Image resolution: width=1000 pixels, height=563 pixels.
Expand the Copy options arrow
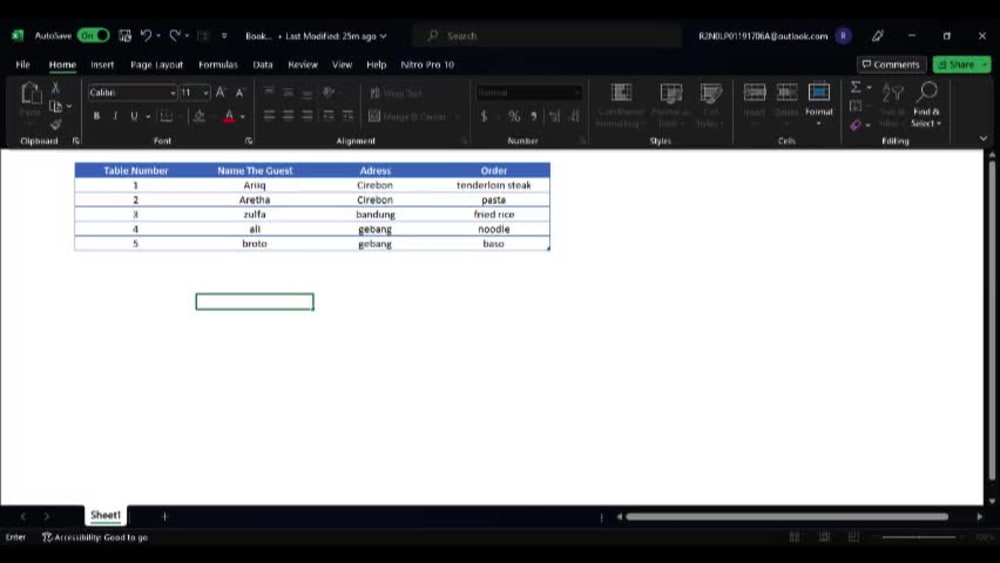click(x=69, y=106)
